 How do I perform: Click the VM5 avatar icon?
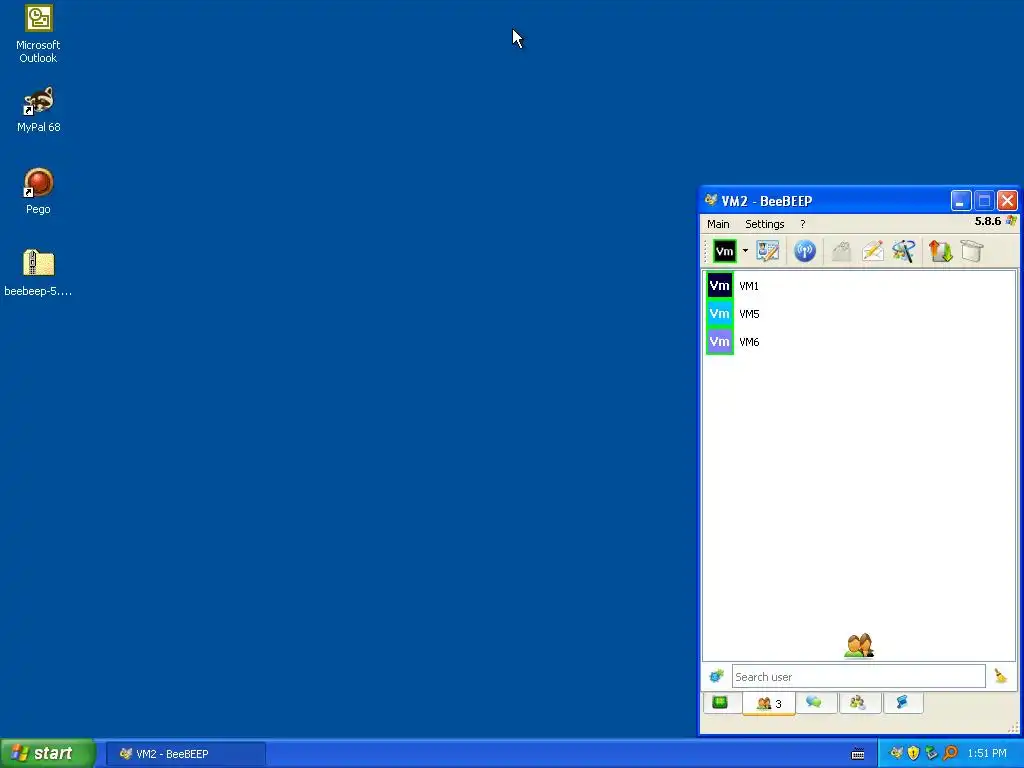pyautogui.click(x=720, y=314)
